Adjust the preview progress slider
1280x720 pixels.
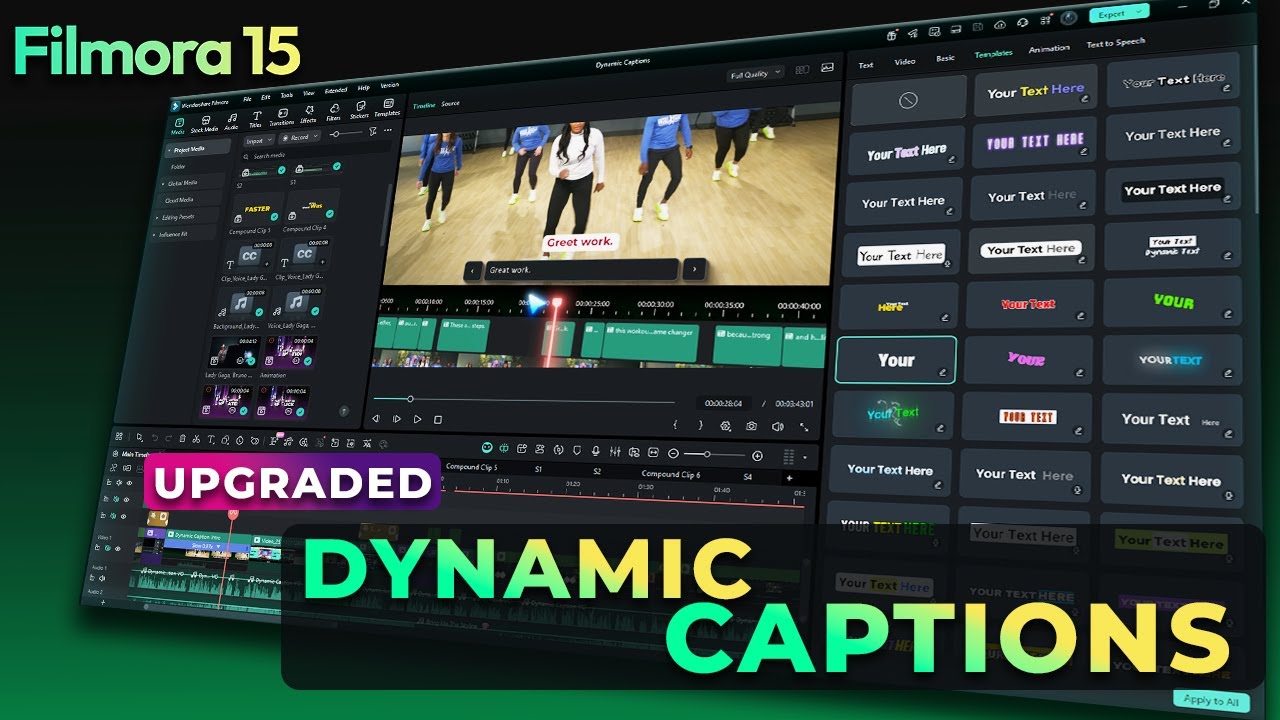click(525, 400)
